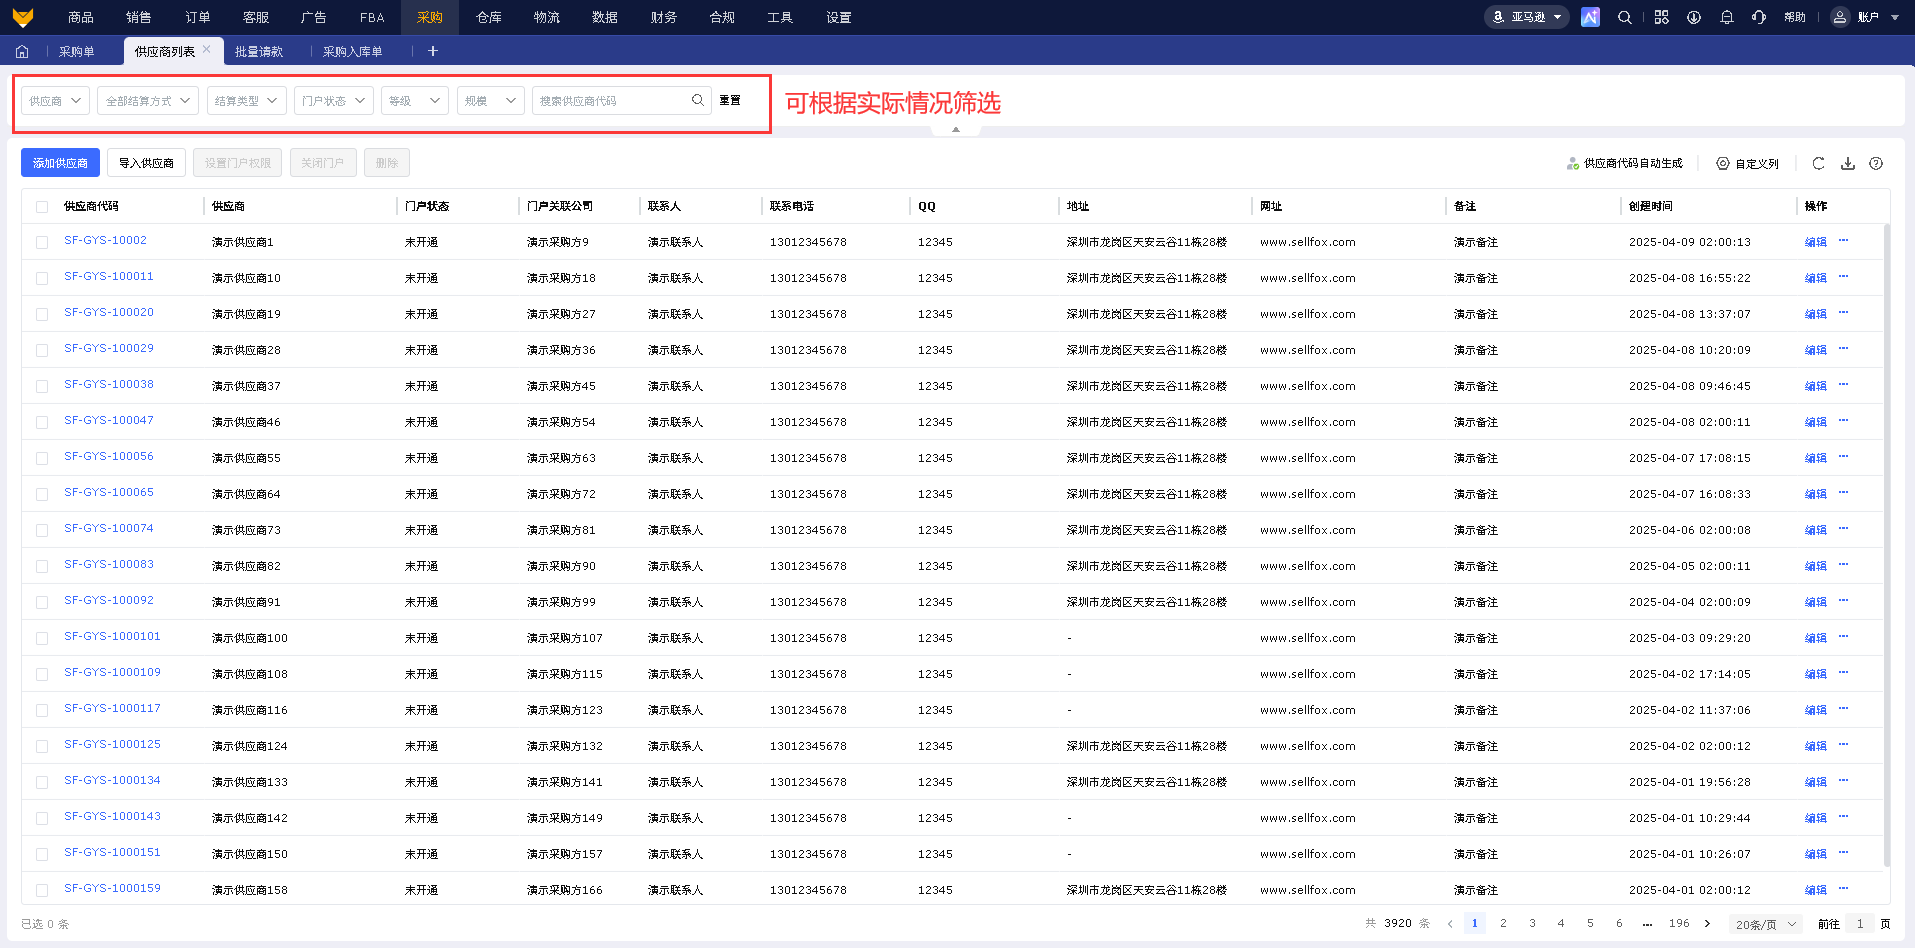Open the help question mark icon

1876,163
